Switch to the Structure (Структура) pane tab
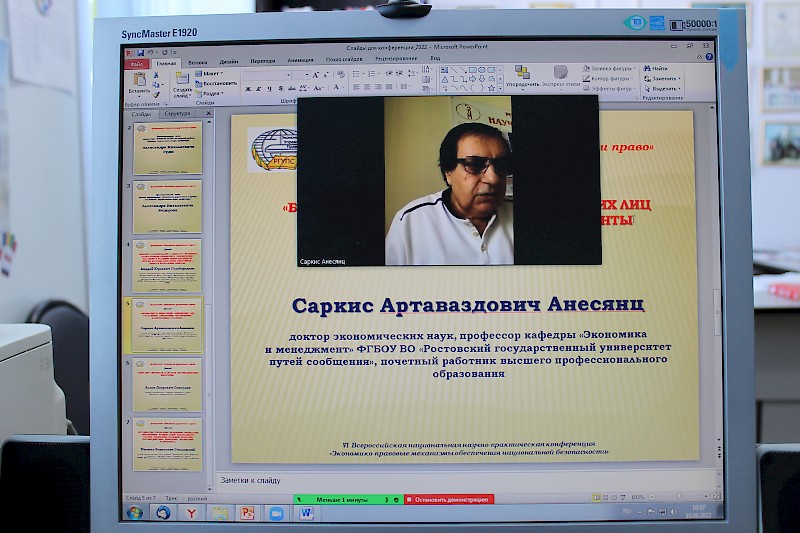The height and width of the screenshot is (533, 800). coord(176,114)
